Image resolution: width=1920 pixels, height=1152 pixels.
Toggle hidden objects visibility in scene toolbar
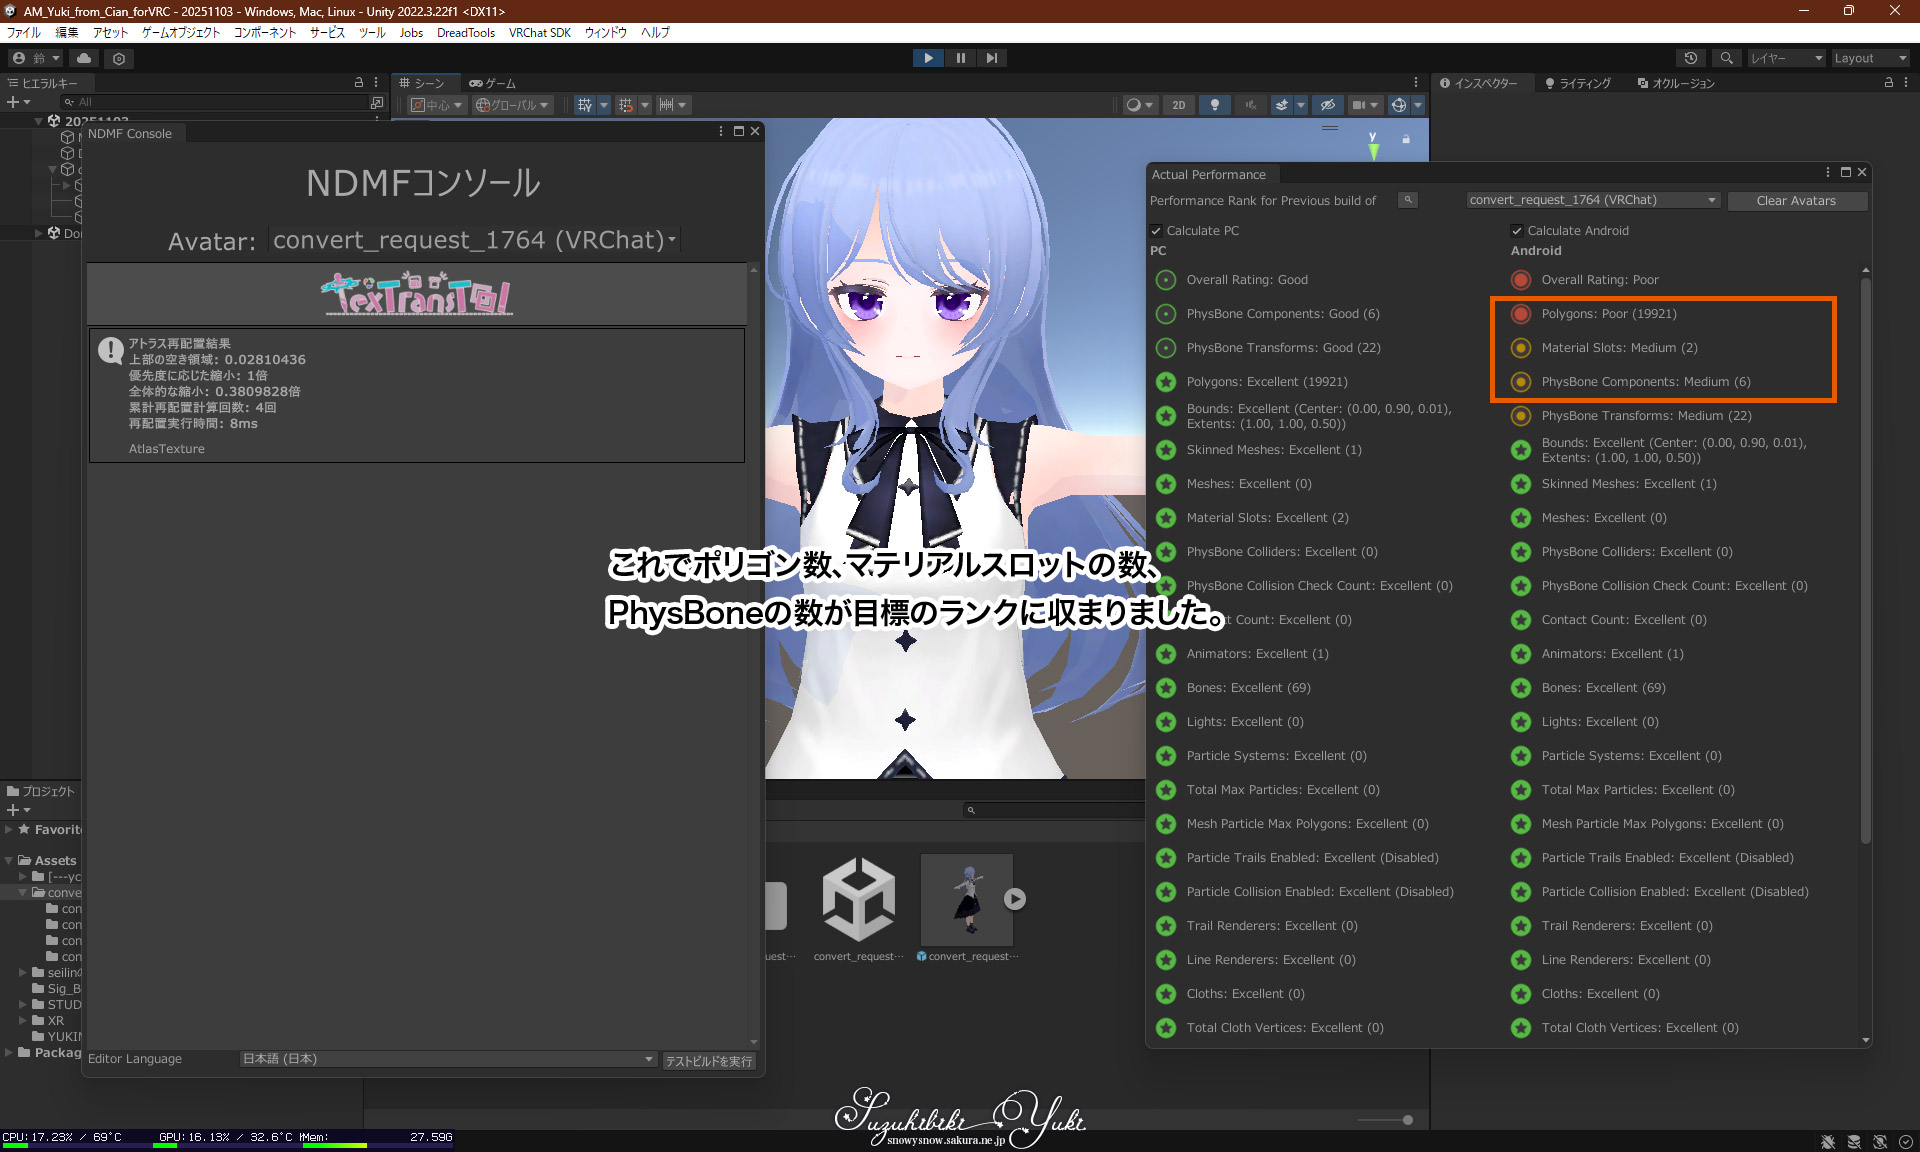[x=1327, y=105]
